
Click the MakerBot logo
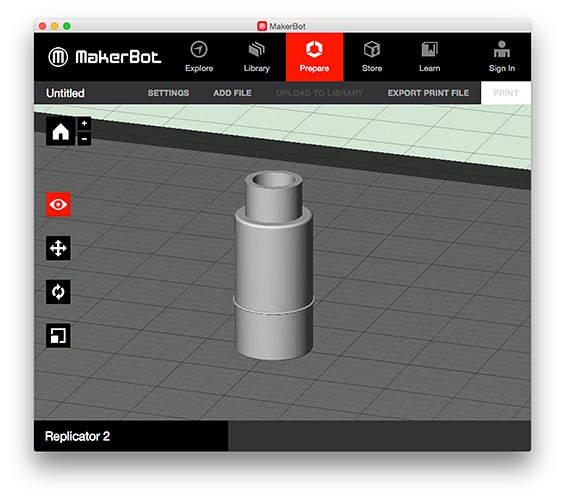point(104,57)
